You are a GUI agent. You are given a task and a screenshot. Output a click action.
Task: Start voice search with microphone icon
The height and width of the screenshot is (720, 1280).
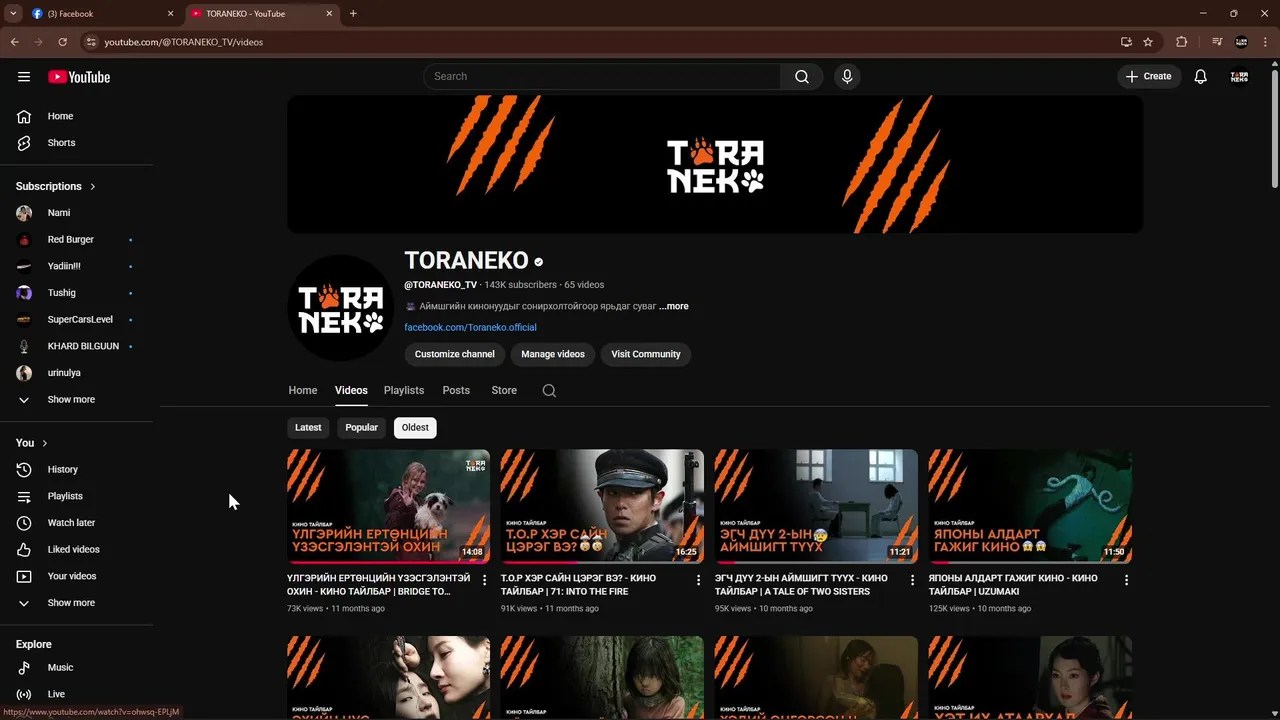click(x=847, y=77)
